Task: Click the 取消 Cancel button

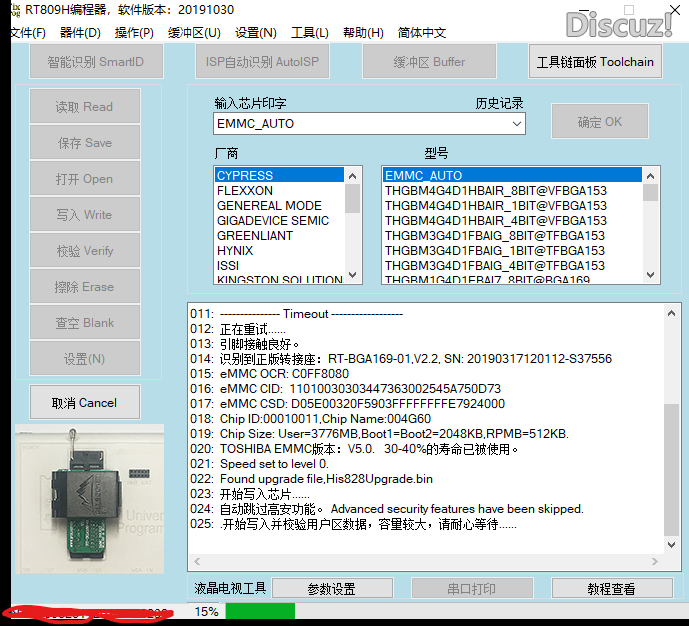Action: coord(85,402)
